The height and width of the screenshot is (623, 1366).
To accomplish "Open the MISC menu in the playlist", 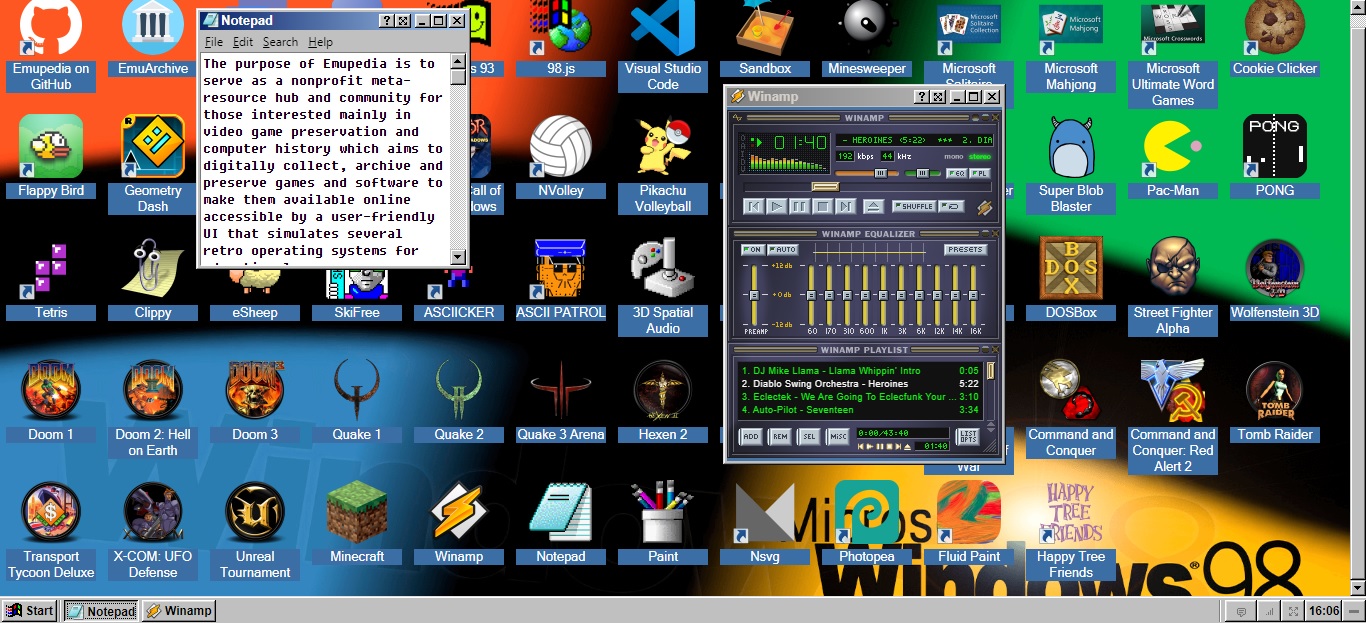I will pyautogui.click(x=837, y=436).
